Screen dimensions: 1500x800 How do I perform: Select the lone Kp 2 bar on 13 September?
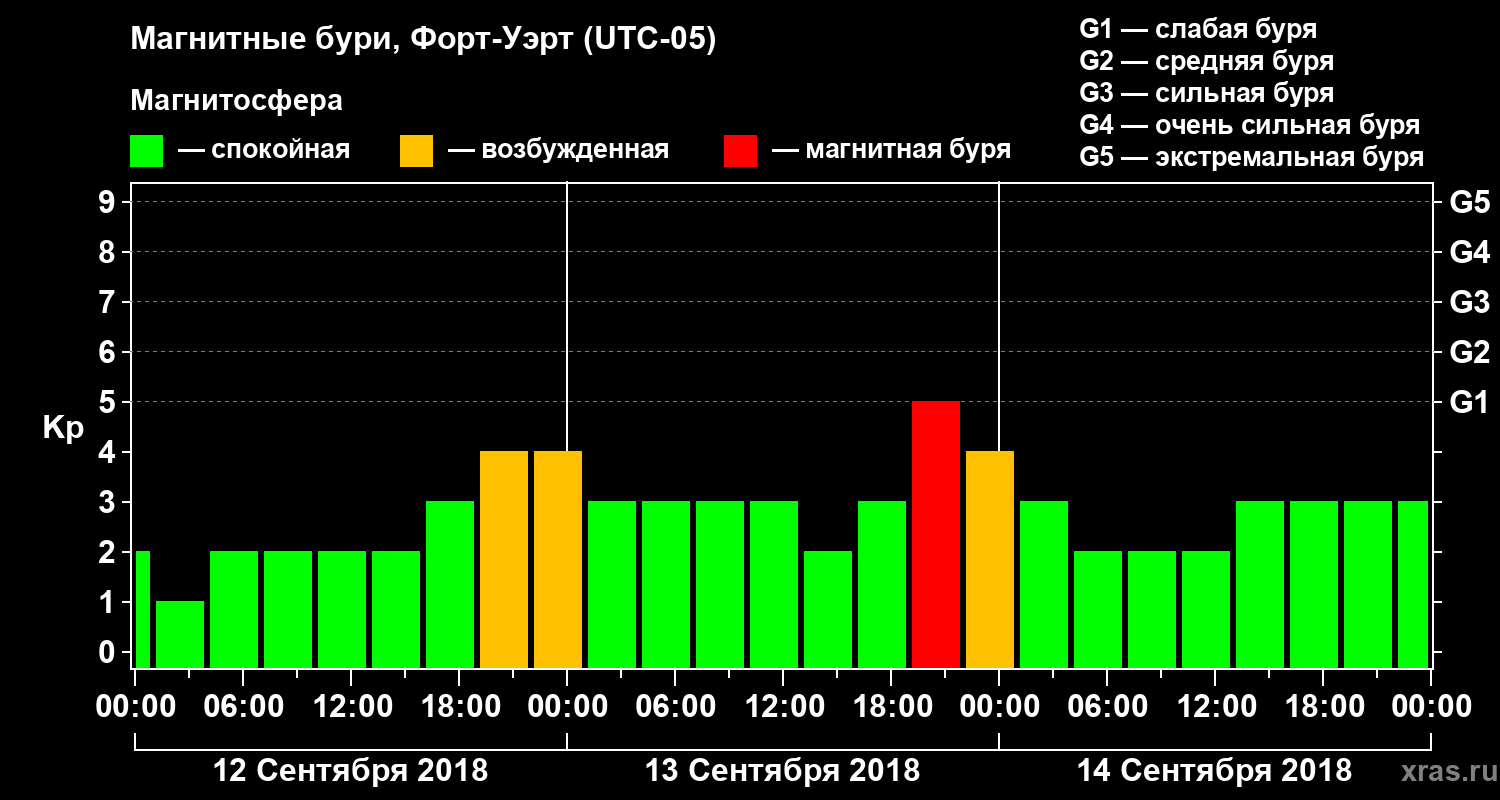click(x=828, y=610)
